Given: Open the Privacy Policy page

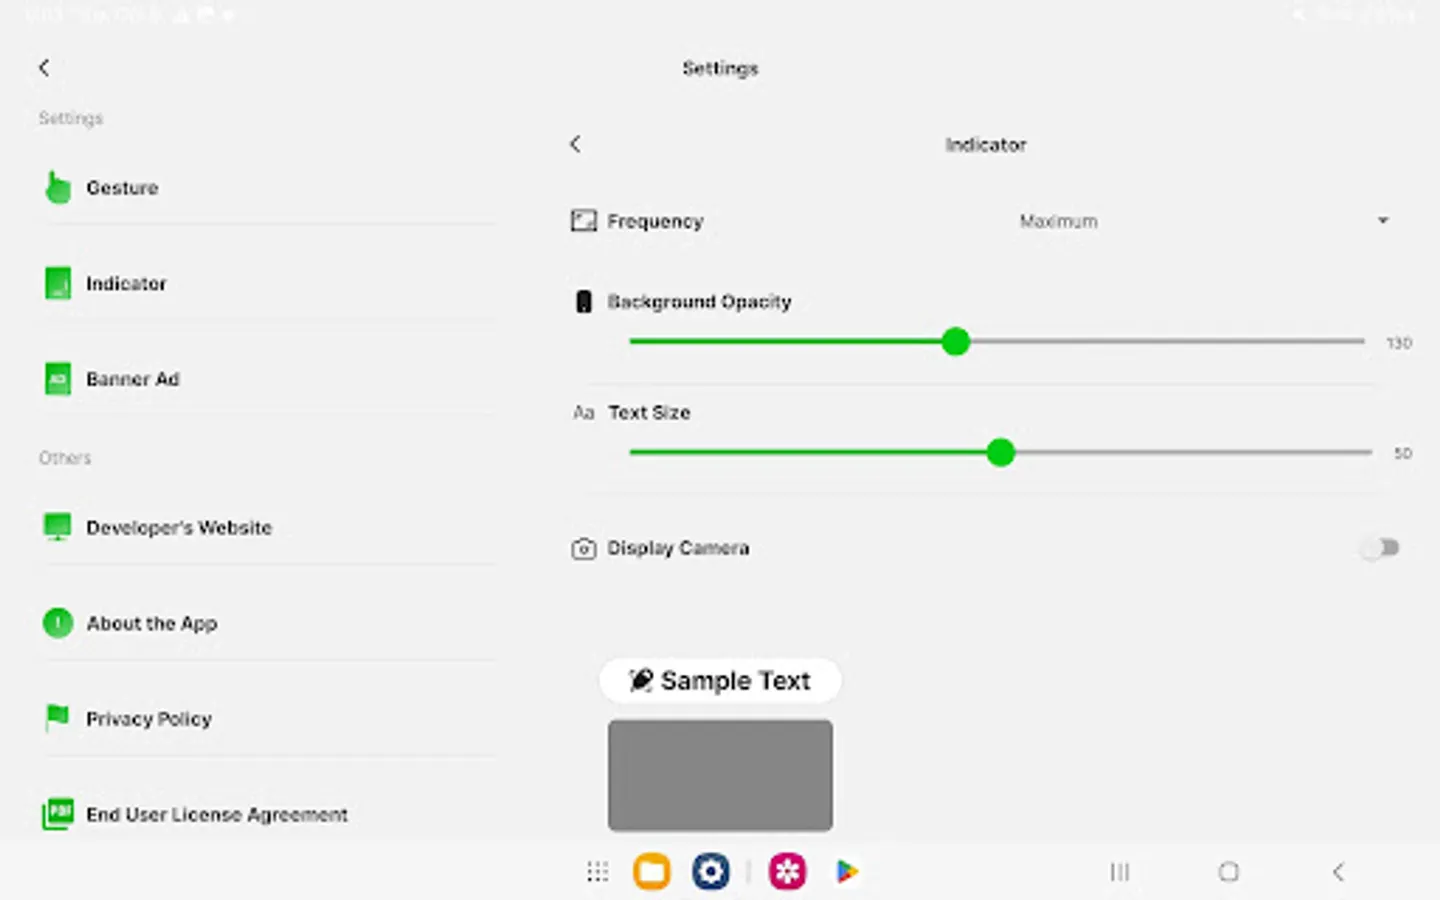Looking at the screenshot, I should coord(149,718).
